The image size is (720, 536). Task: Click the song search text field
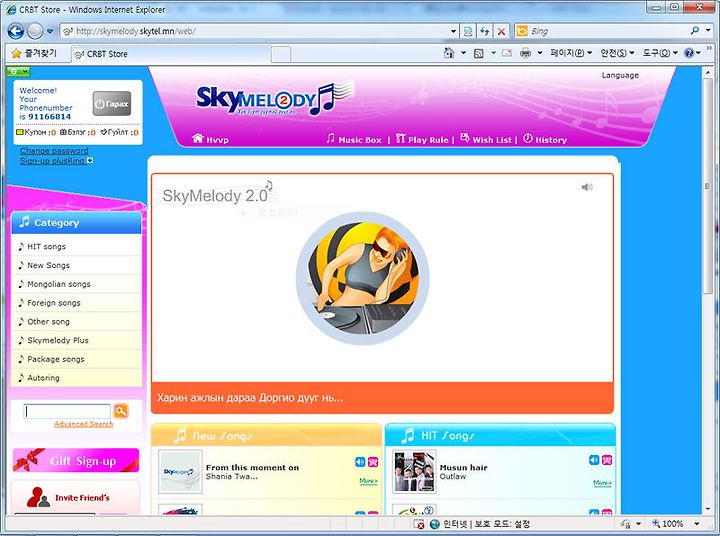point(68,411)
